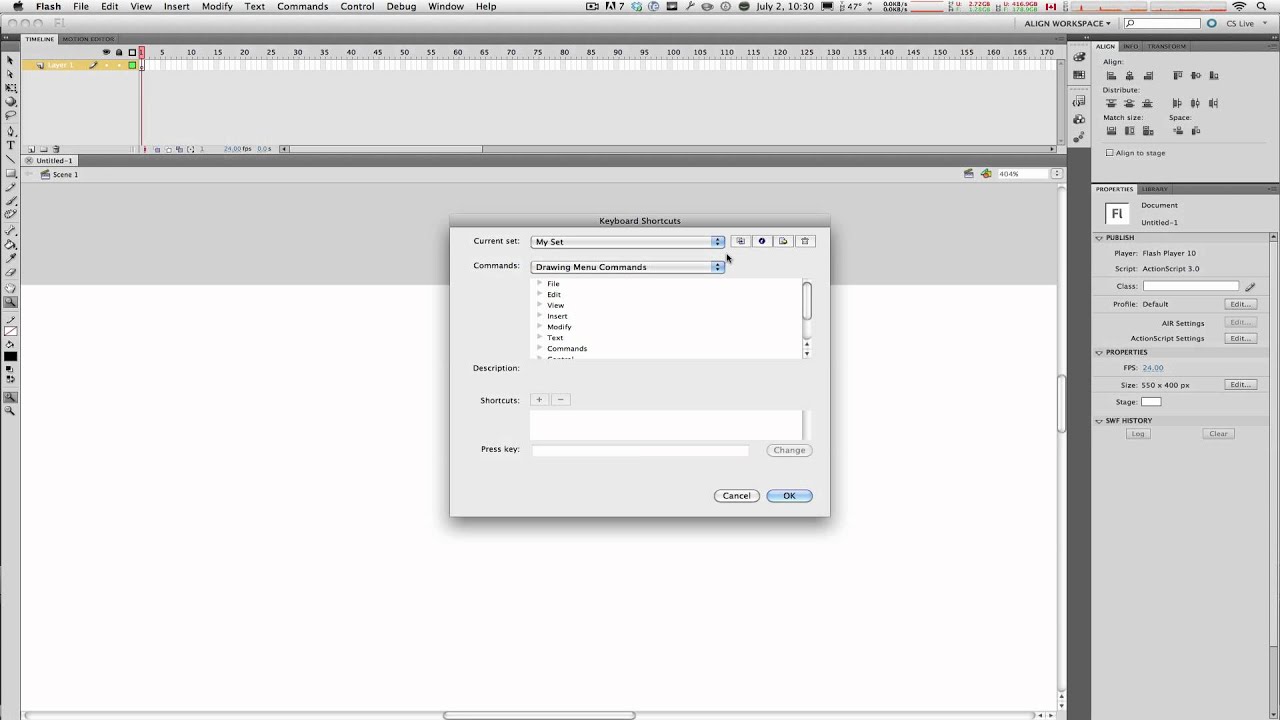Image resolution: width=1280 pixels, height=720 pixels.
Task: Click Edit button next to document Size
Action: tap(1240, 385)
